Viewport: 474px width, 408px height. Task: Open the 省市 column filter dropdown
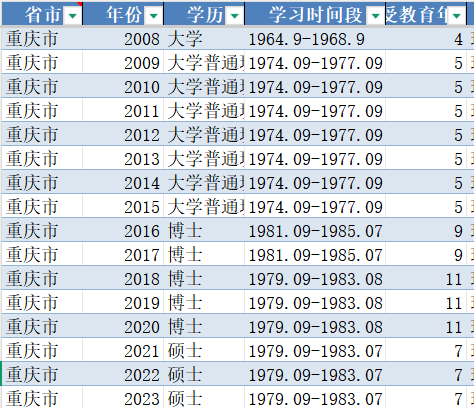coord(73,15)
